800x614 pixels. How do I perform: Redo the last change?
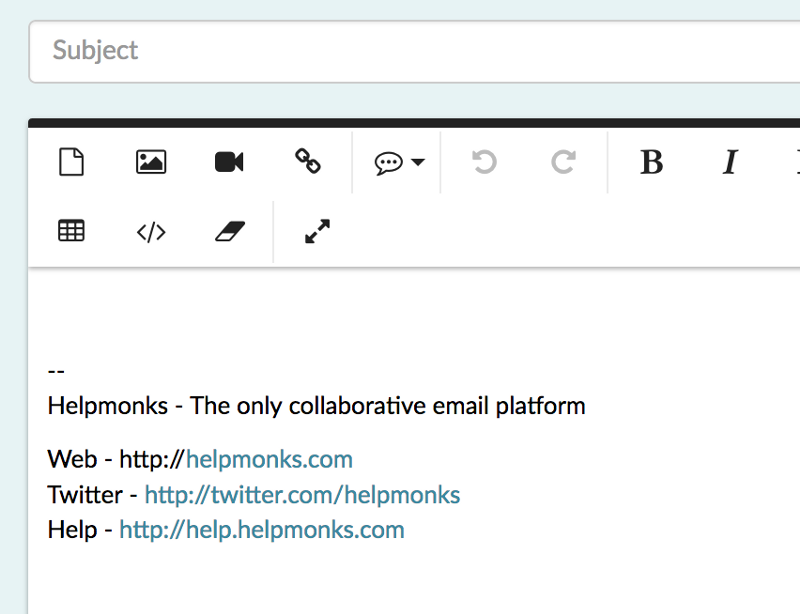564,162
